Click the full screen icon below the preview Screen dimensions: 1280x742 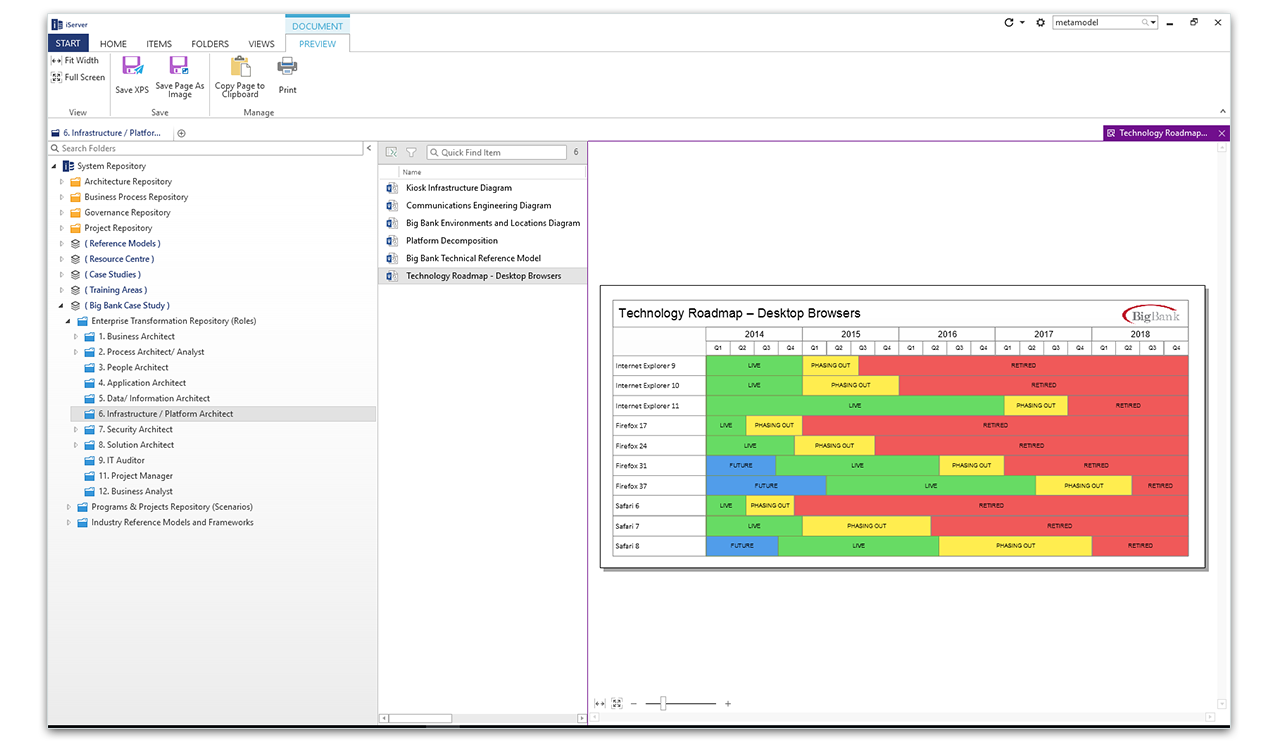617,703
